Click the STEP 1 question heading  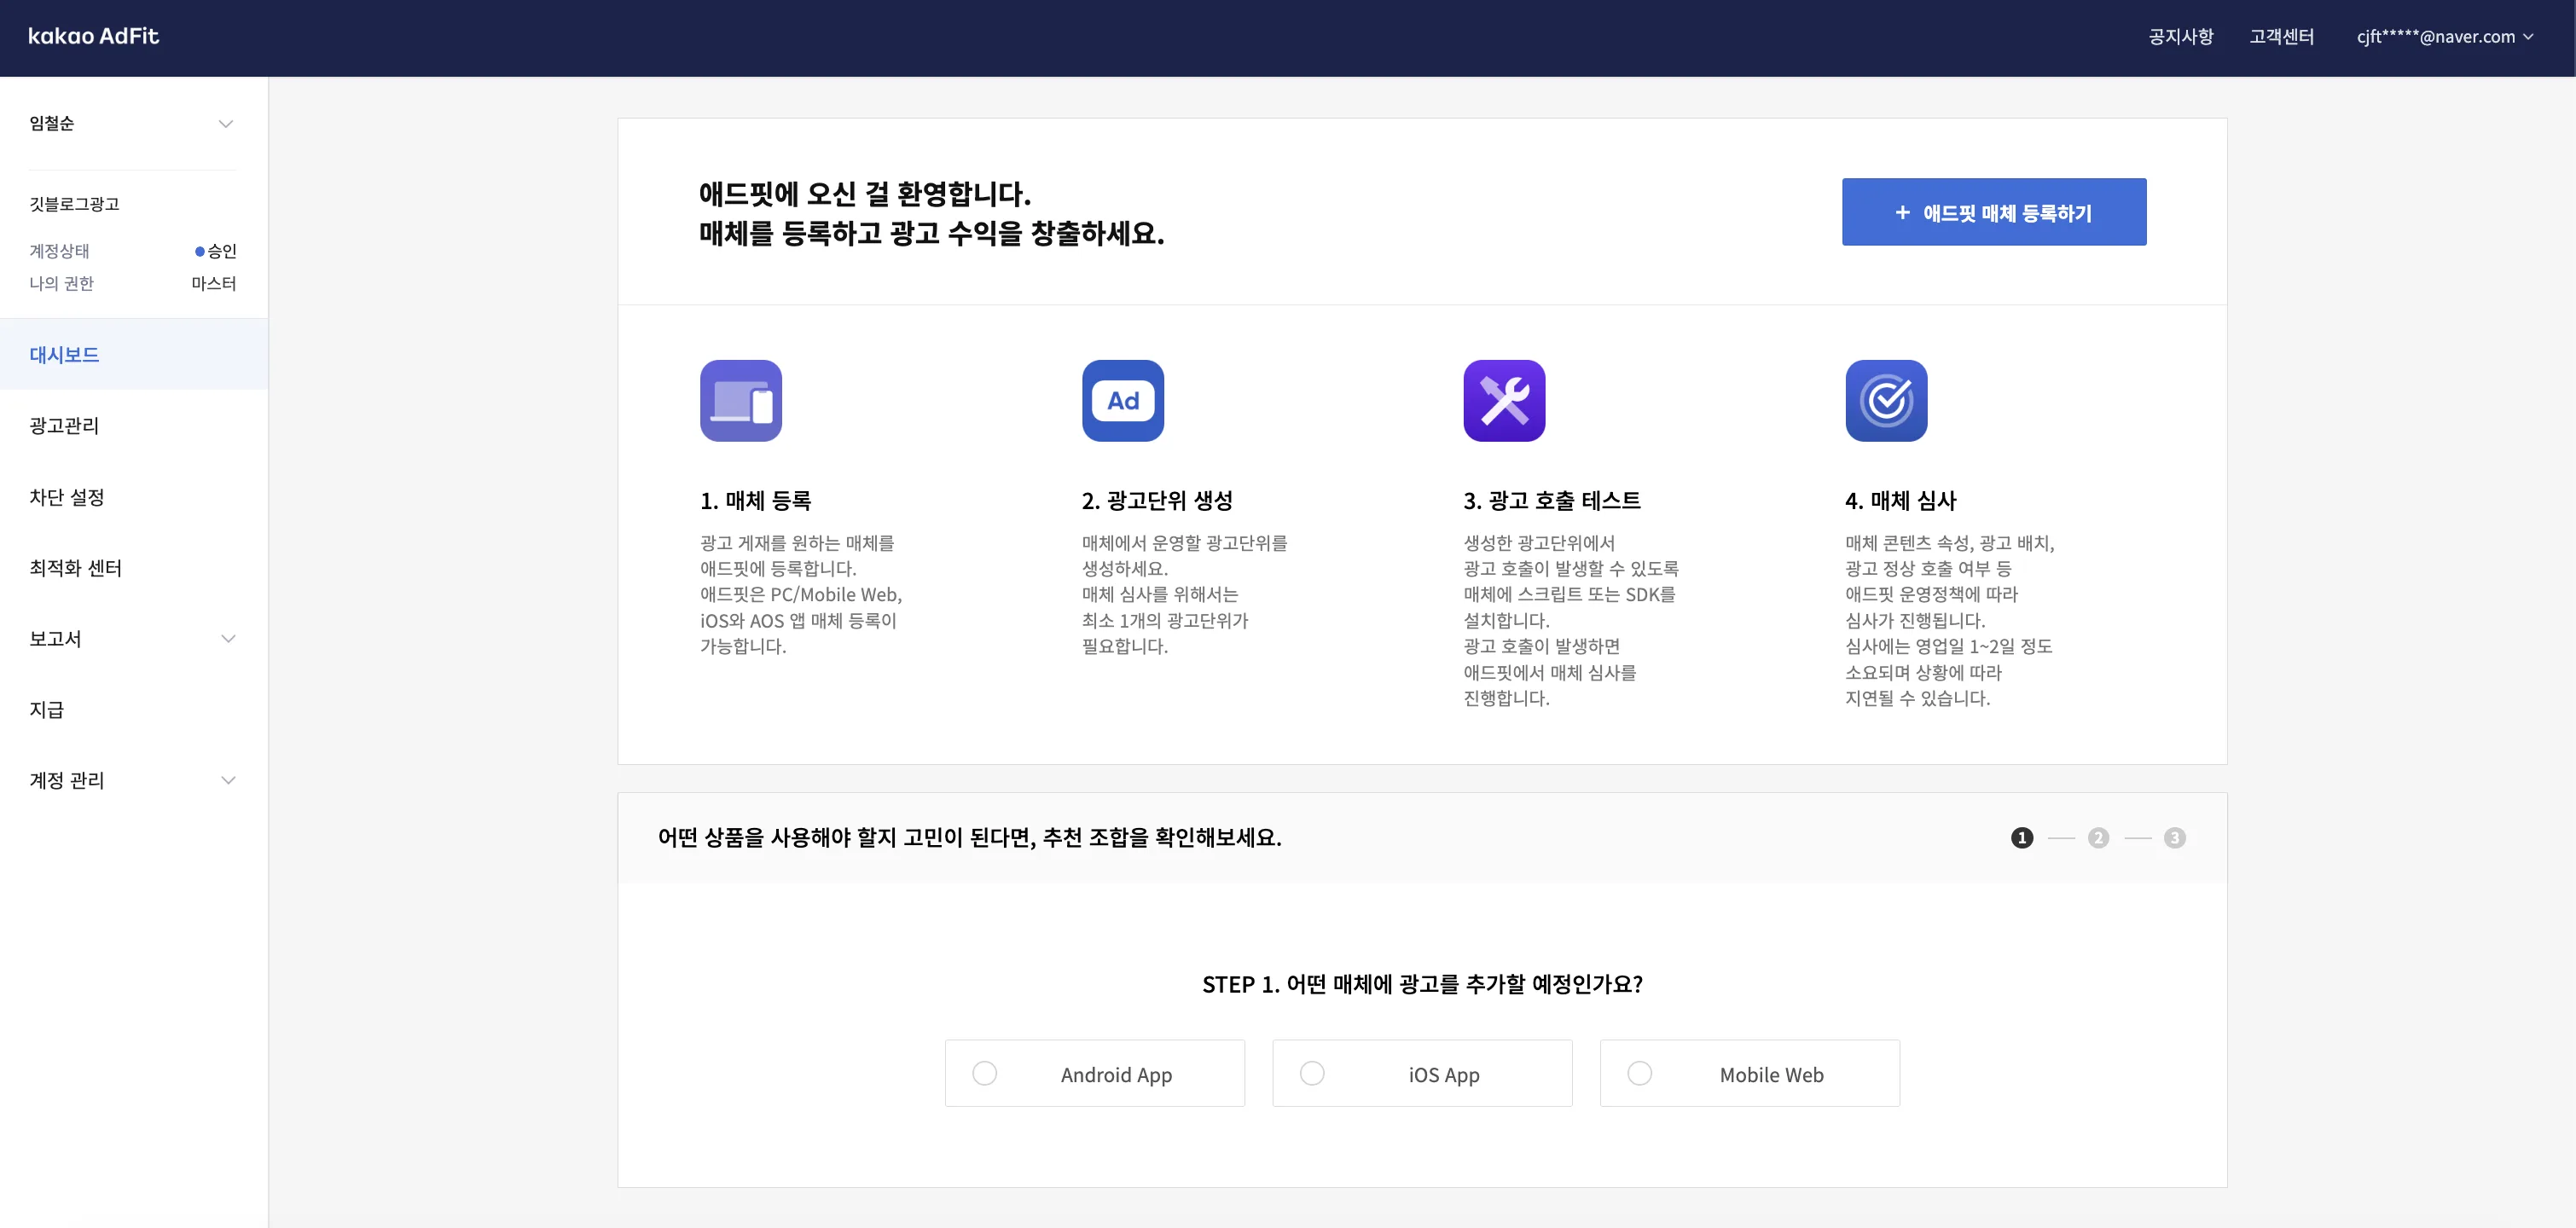(x=1422, y=984)
